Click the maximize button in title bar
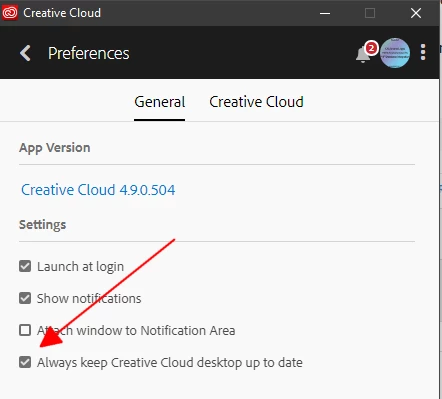 370,13
